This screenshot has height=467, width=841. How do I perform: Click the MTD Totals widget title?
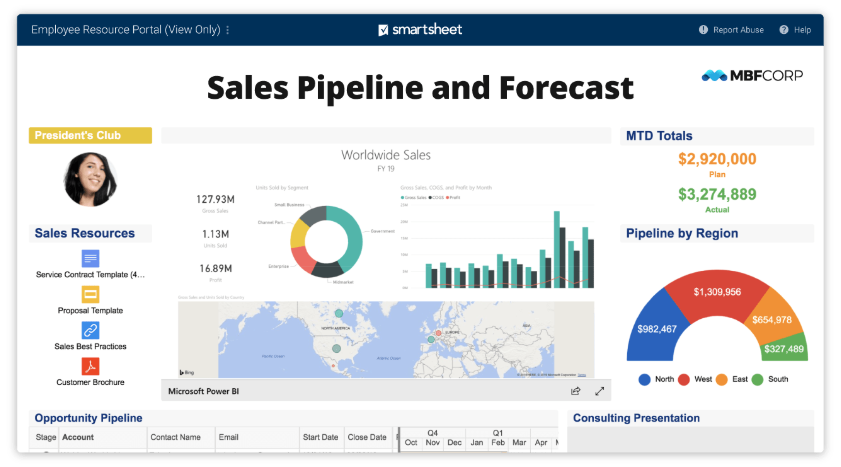coord(659,136)
